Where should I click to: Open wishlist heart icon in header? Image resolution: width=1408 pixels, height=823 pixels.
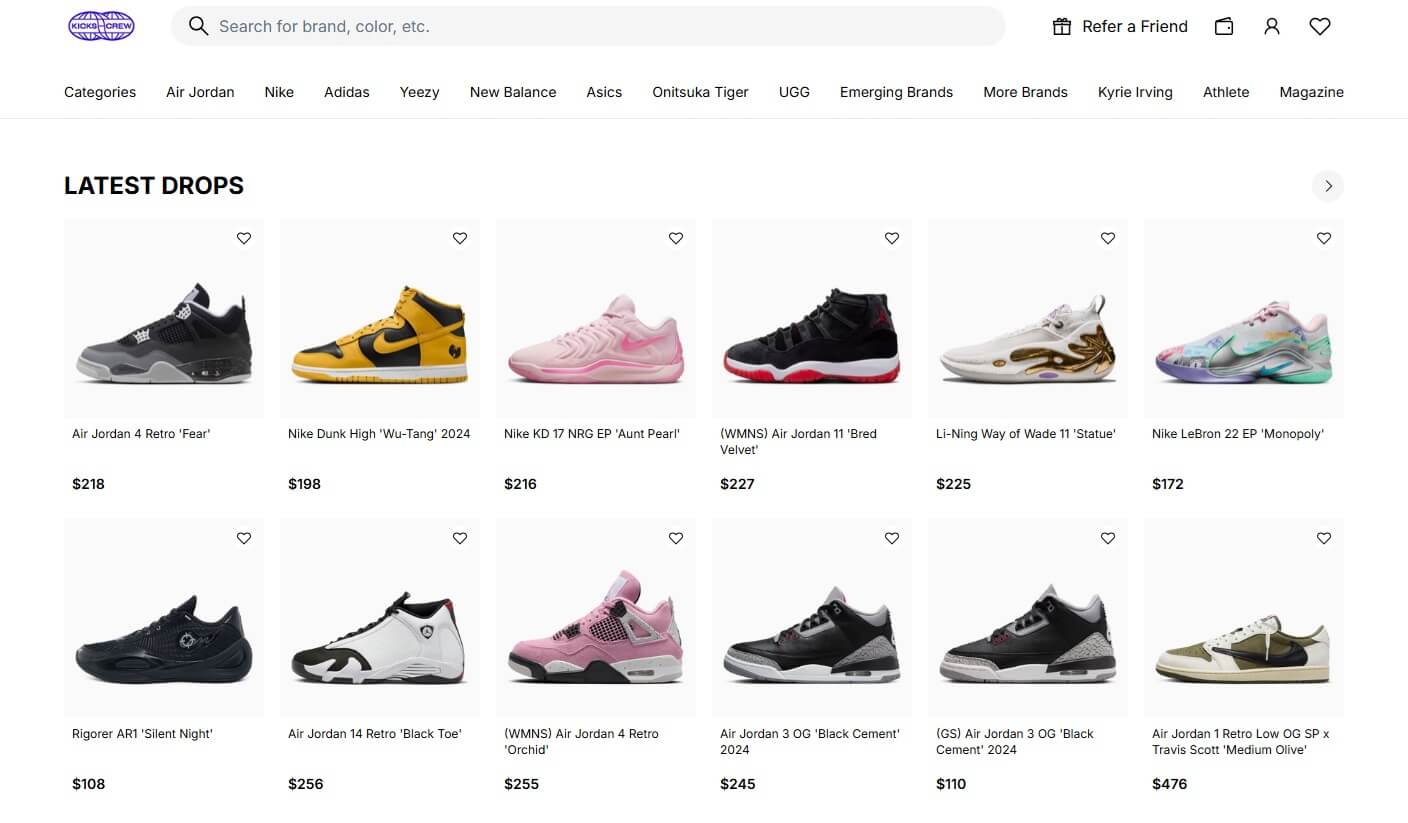coord(1320,27)
